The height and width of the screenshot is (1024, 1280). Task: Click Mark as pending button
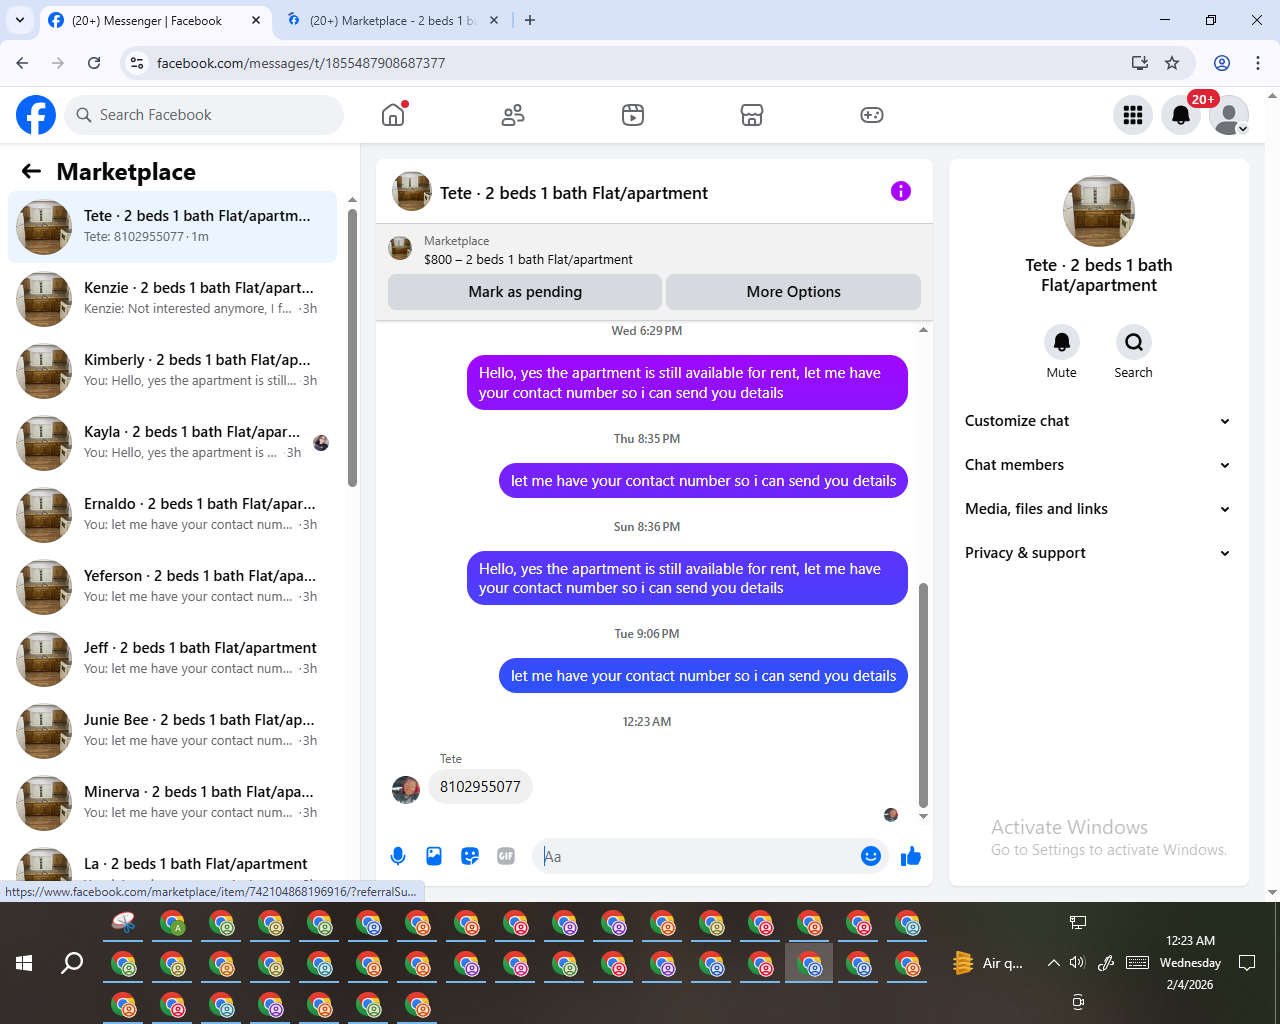click(x=525, y=292)
